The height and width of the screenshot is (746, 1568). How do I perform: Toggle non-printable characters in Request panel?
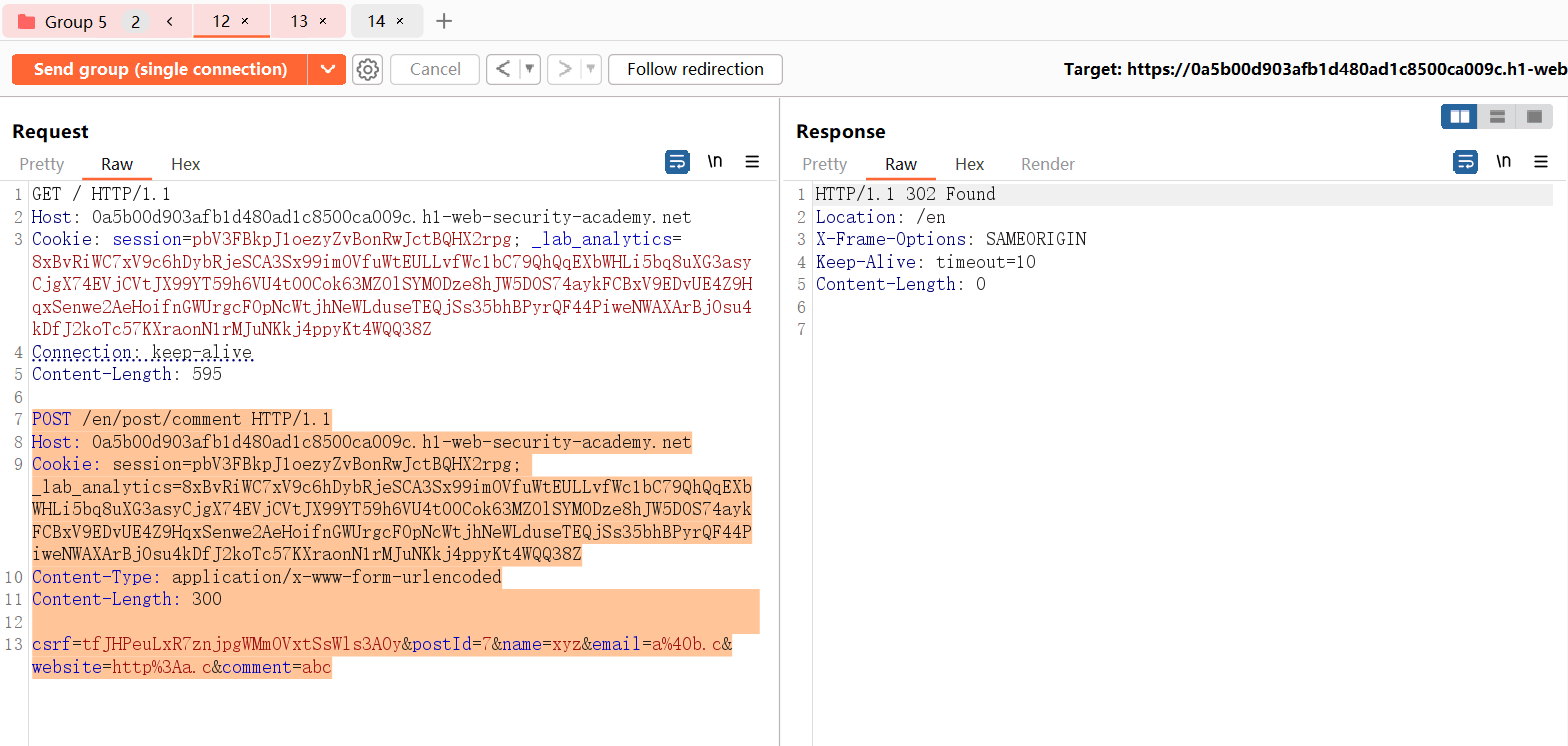point(715,162)
